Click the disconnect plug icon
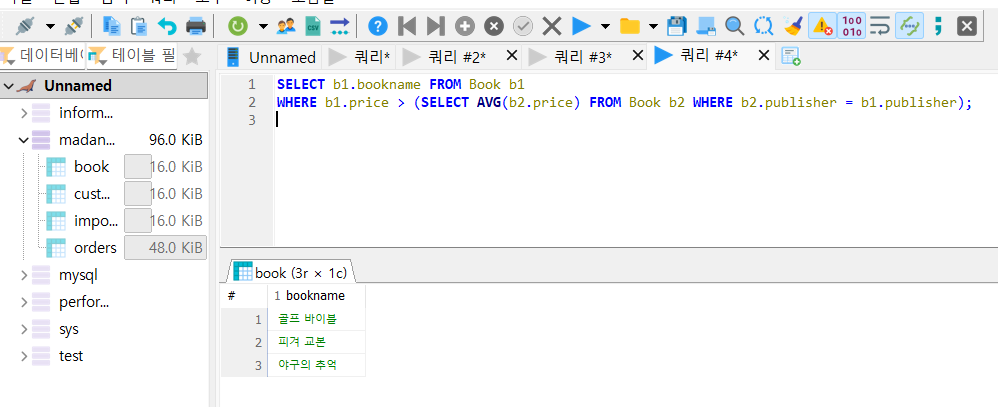 tap(74, 26)
